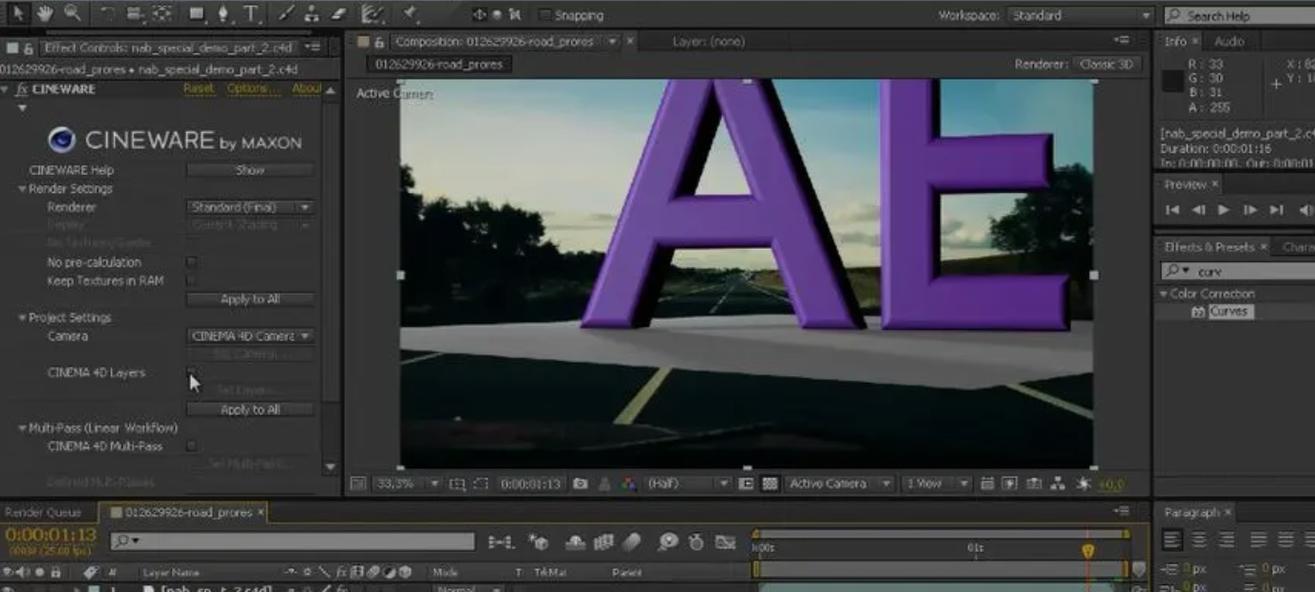The image size is (1315, 592).
Task: Select the Eraser tool
Action: coord(337,14)
